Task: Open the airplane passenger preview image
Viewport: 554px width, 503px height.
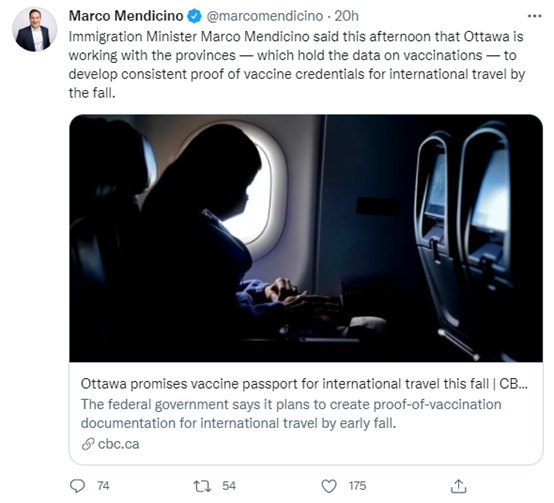Action: click(306, 238)
